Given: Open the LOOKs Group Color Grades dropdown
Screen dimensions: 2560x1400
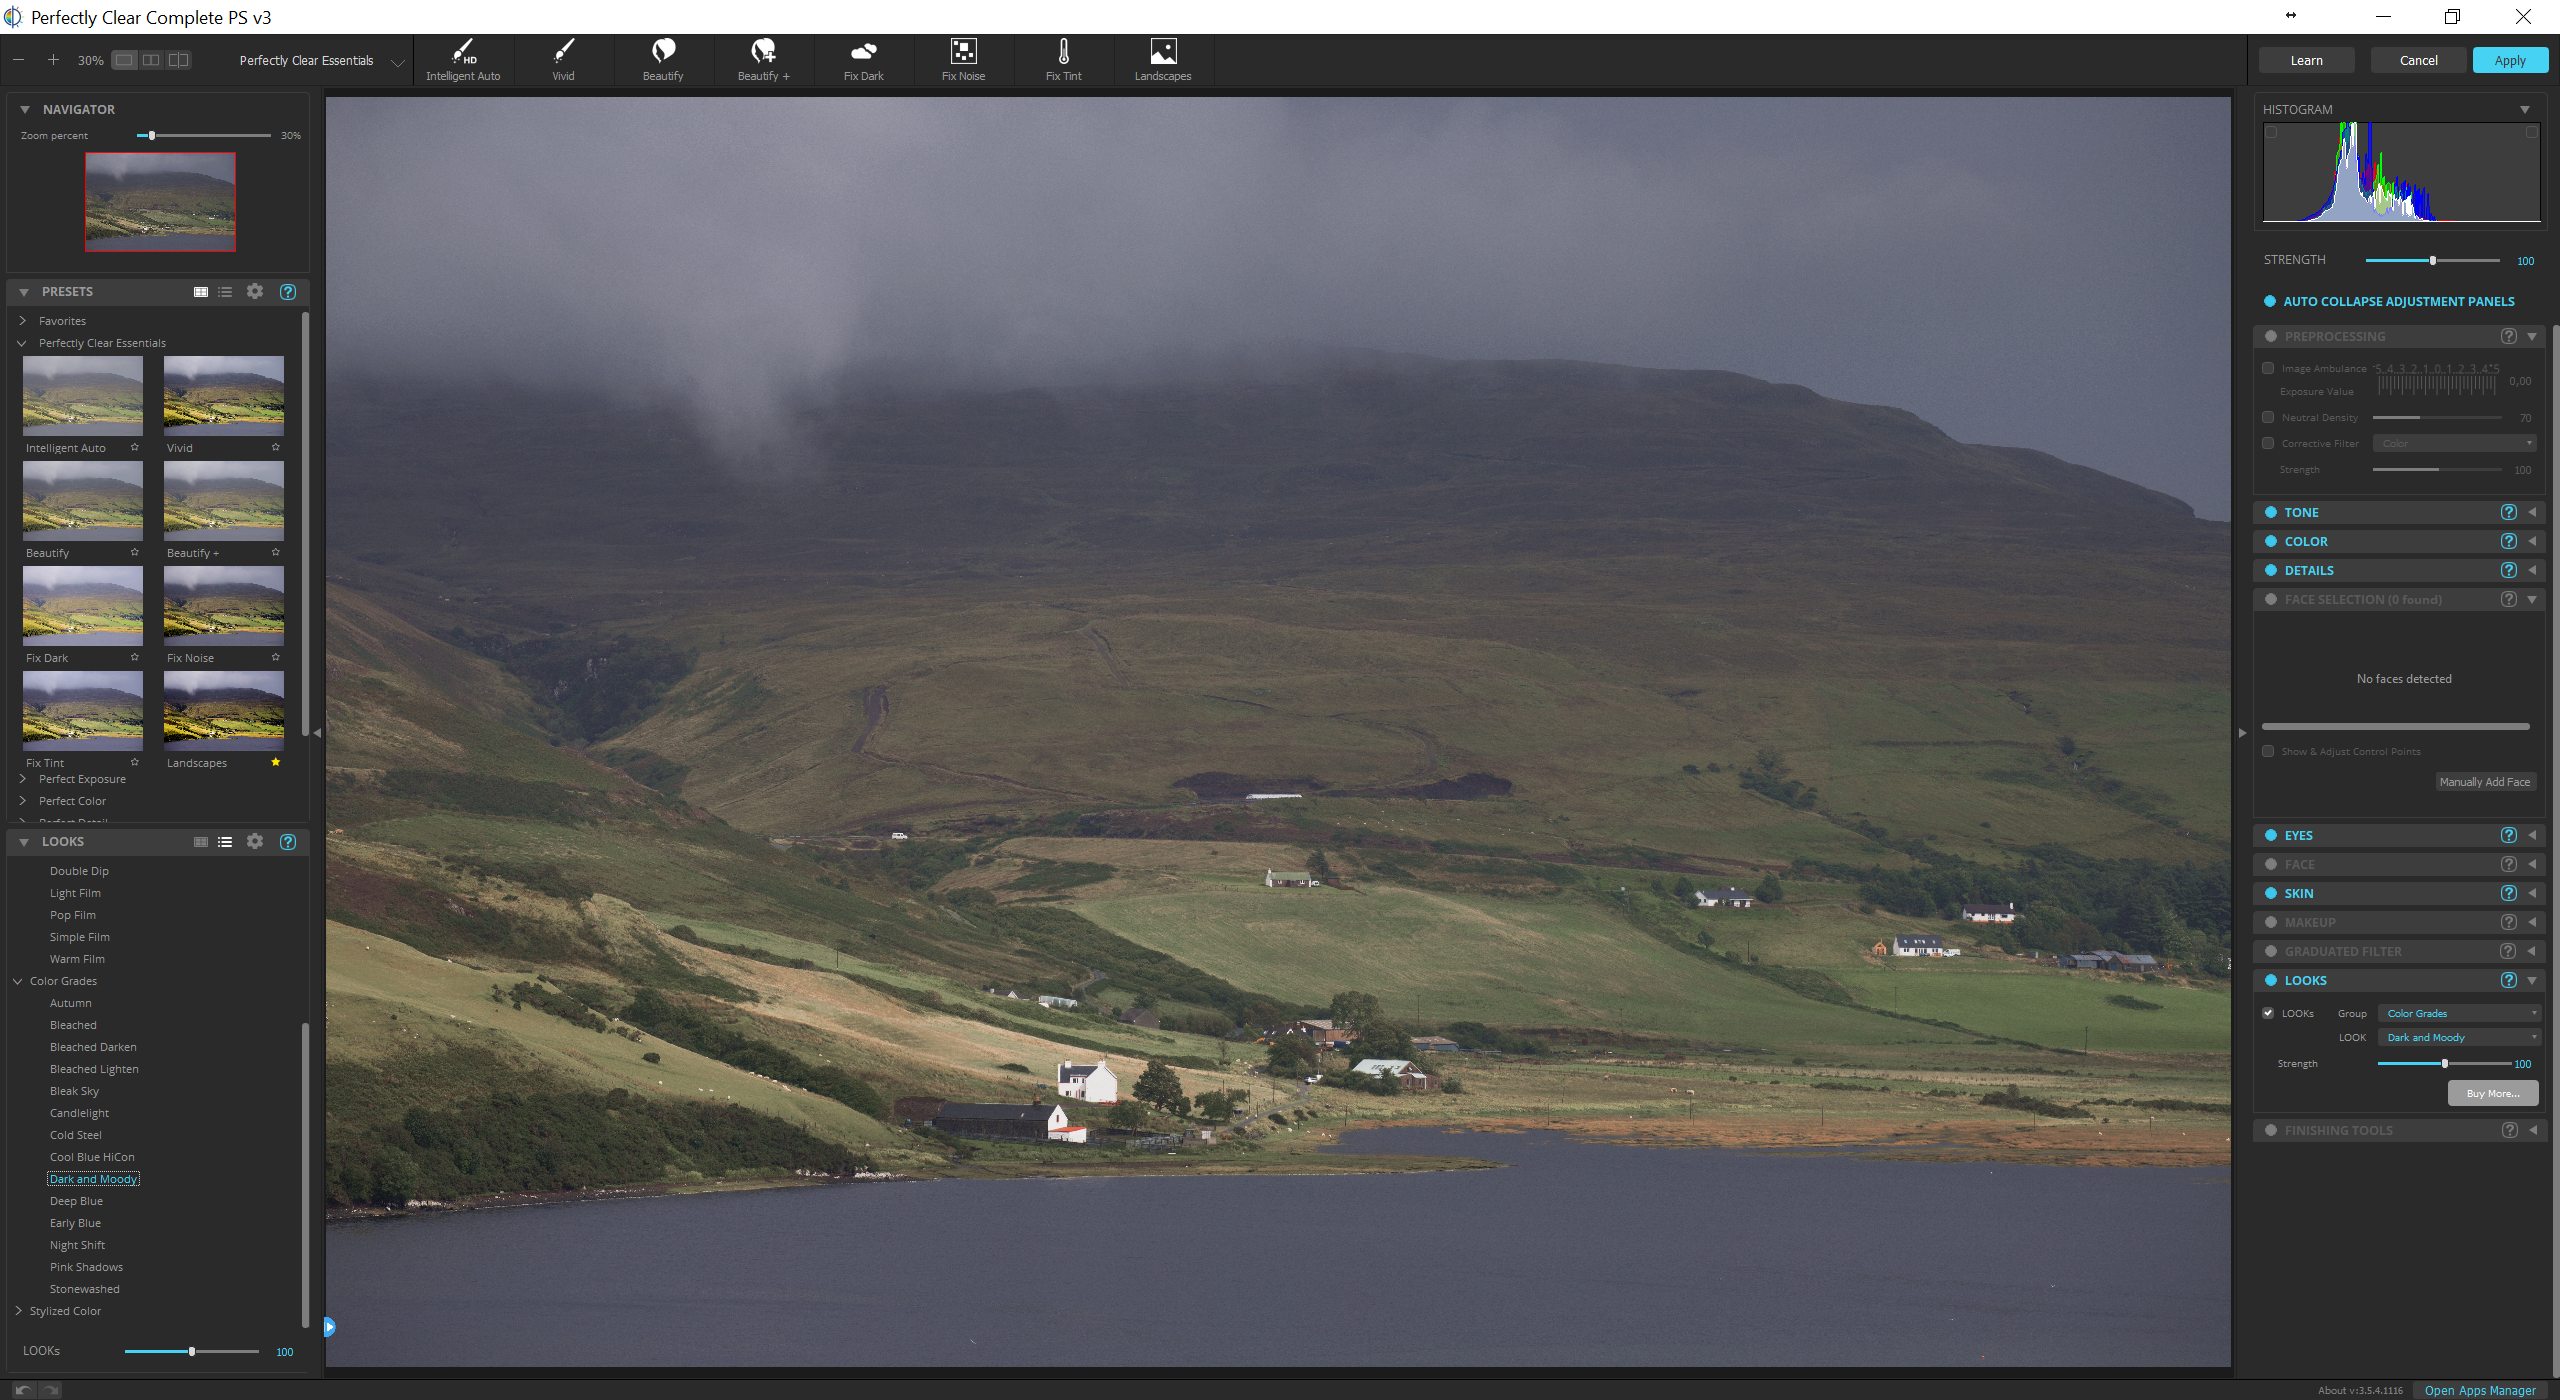Looking at the screenshot, I should [x=2458, y=1013].
